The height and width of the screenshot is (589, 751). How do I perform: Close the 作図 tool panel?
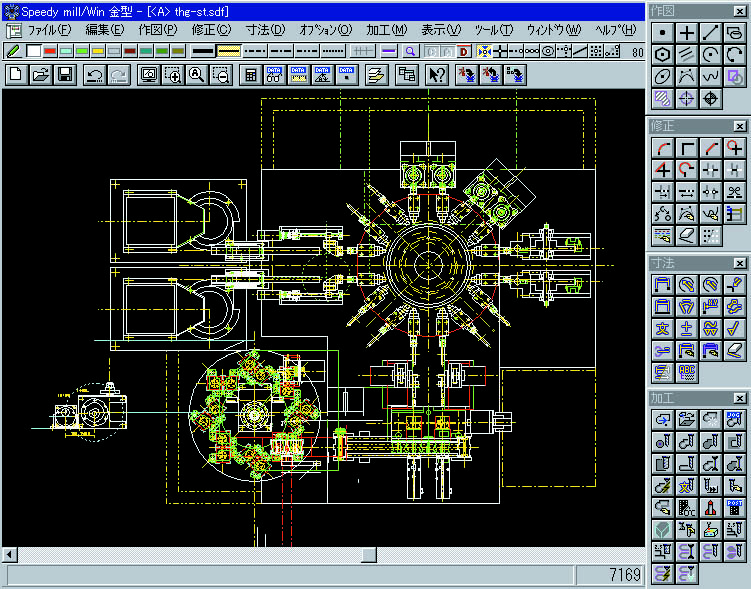point(740,10)
